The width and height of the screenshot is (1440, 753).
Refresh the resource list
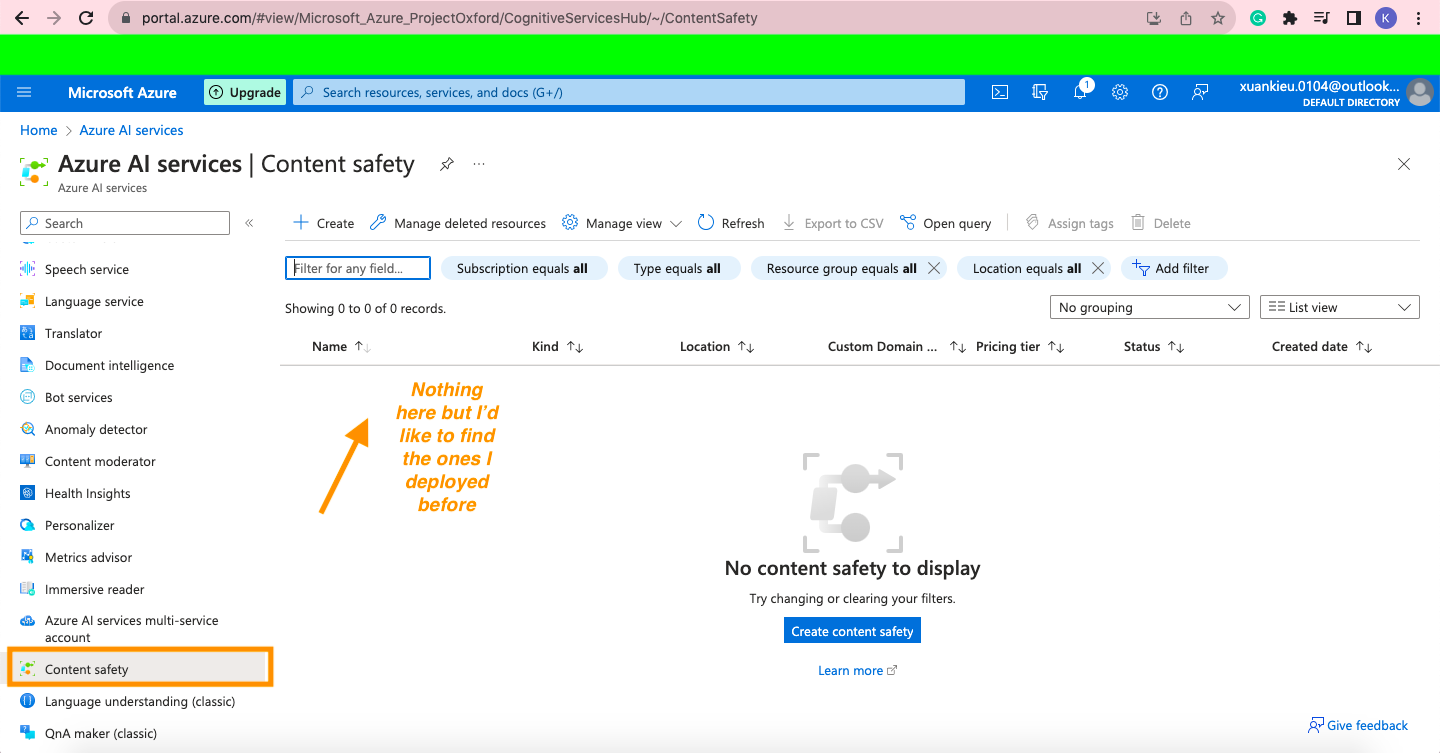pyautogui.click(x=731, y=223)
